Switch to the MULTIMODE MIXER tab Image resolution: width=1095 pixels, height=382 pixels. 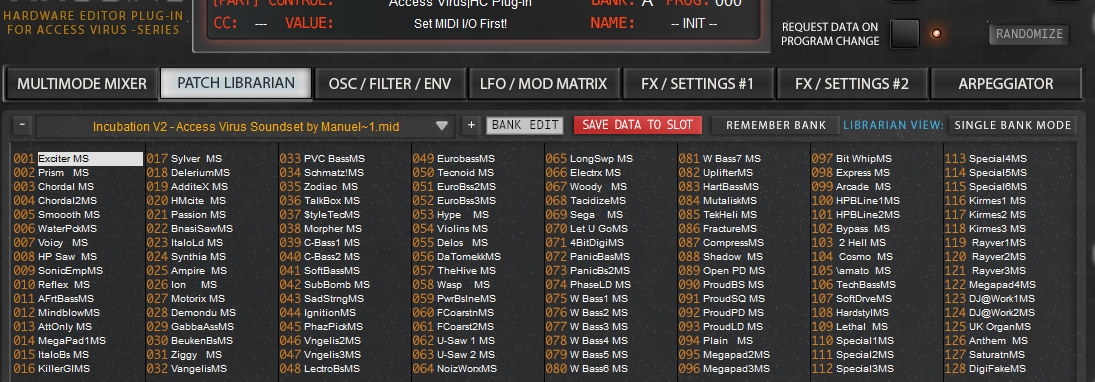82,84
